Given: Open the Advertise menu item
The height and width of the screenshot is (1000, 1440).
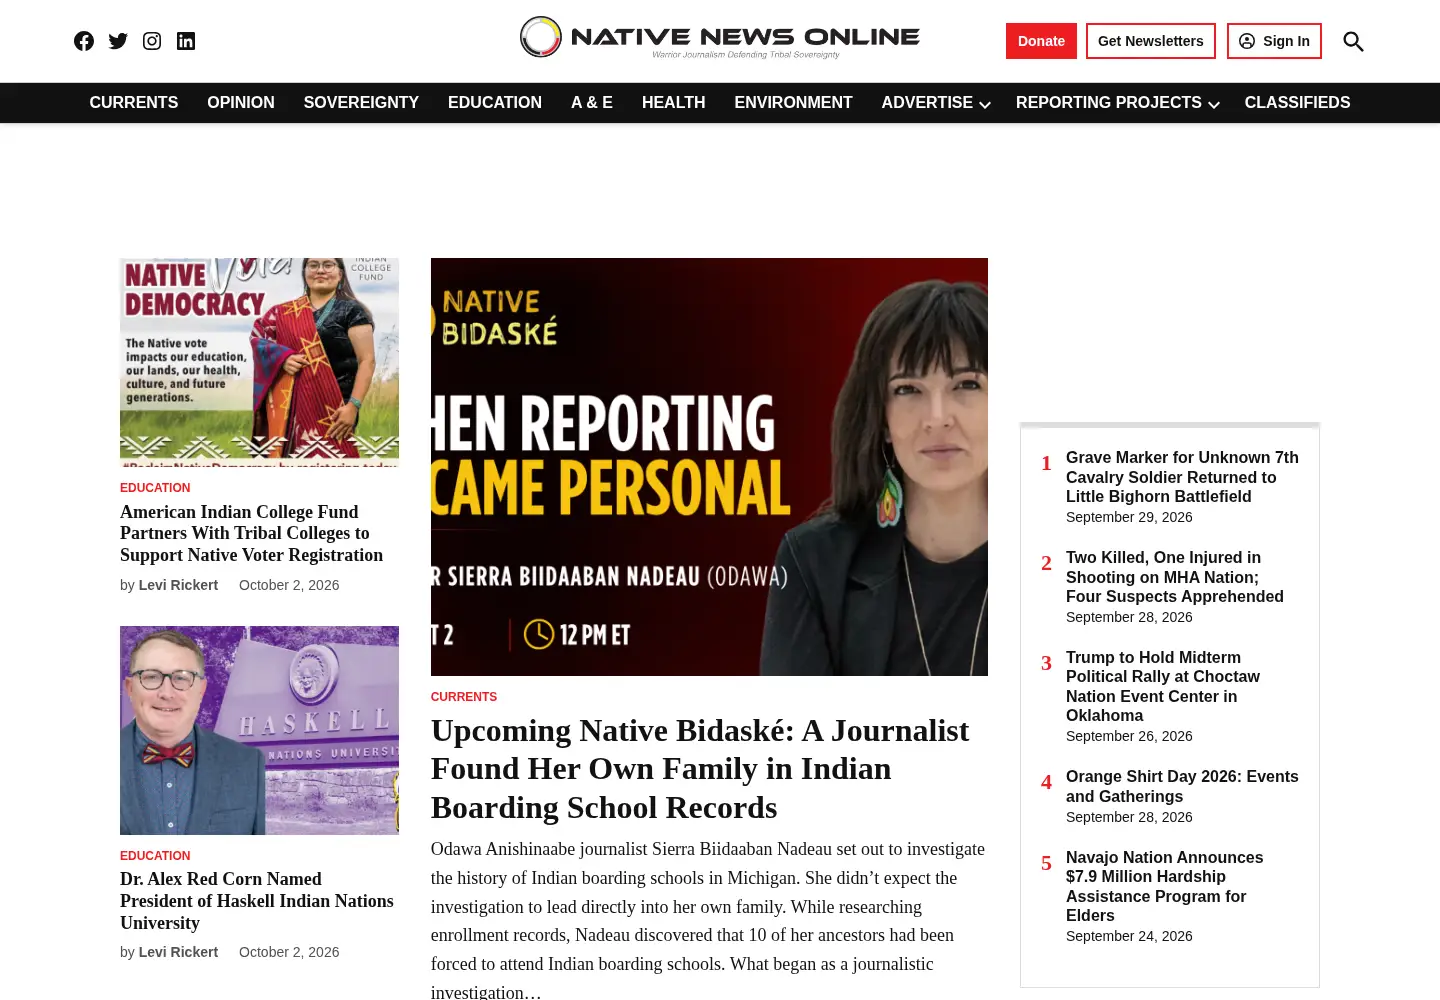Looking at the screenshot, I should (927, 103).
